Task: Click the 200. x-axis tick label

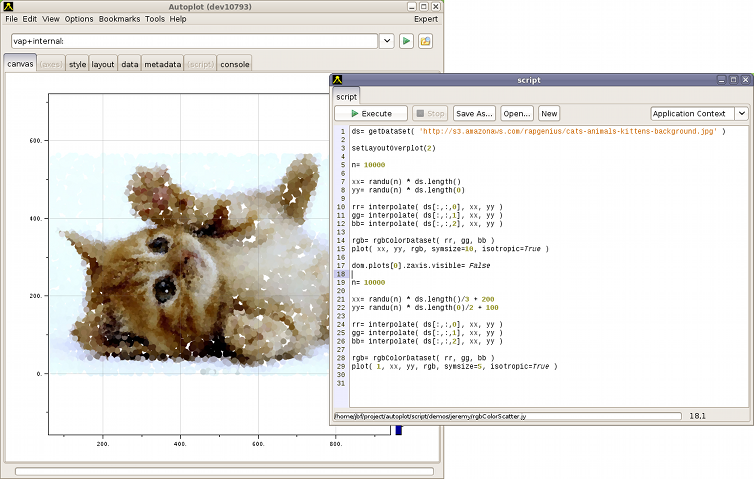Action: 102,444
